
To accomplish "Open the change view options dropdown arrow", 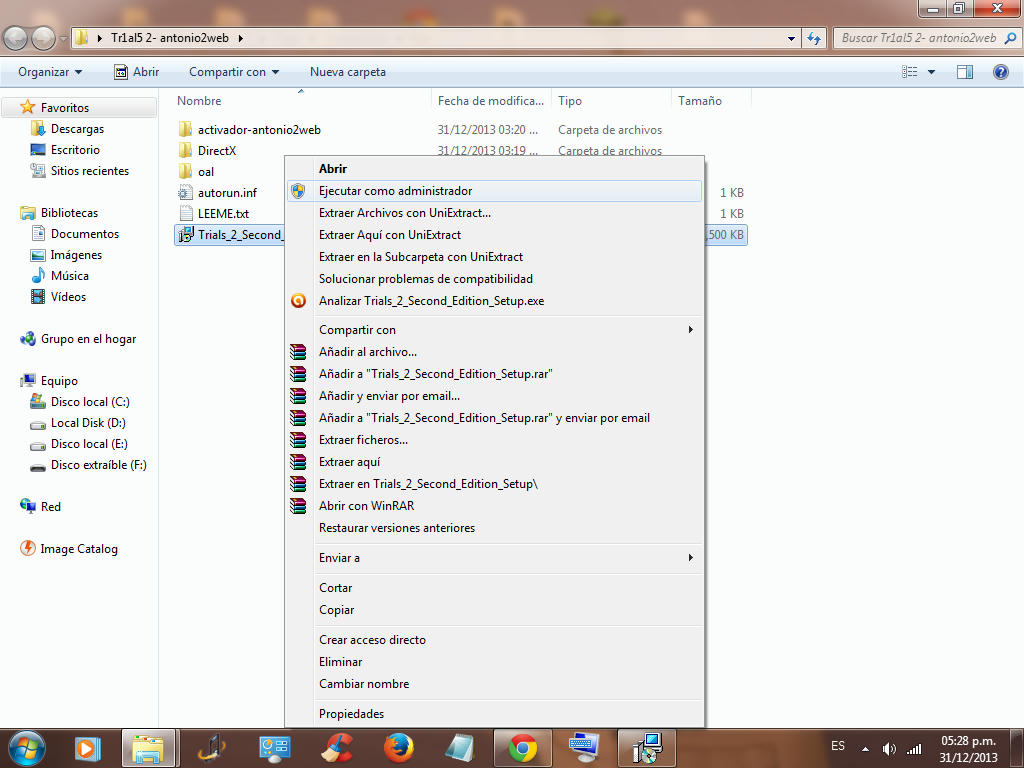I will coord(932,72).
